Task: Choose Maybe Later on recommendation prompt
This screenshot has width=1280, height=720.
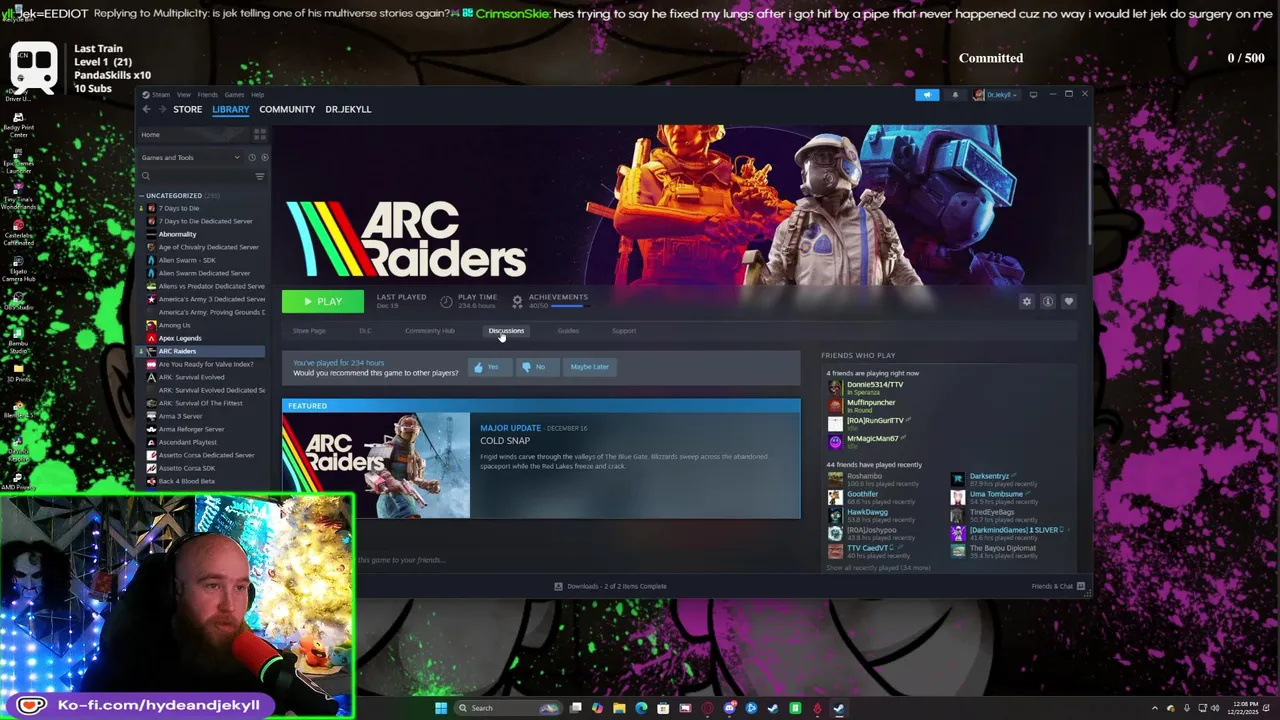Action: pyautogui.click(x=589, y=367)
